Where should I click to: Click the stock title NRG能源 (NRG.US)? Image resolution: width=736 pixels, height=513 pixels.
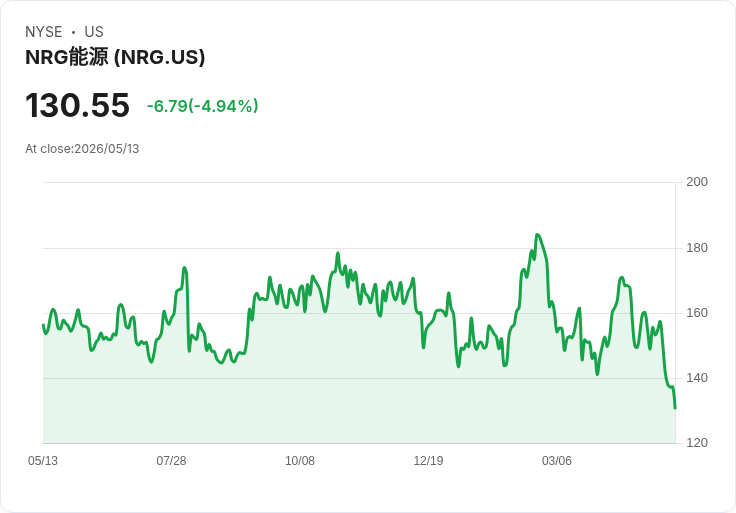pos(115,57)
